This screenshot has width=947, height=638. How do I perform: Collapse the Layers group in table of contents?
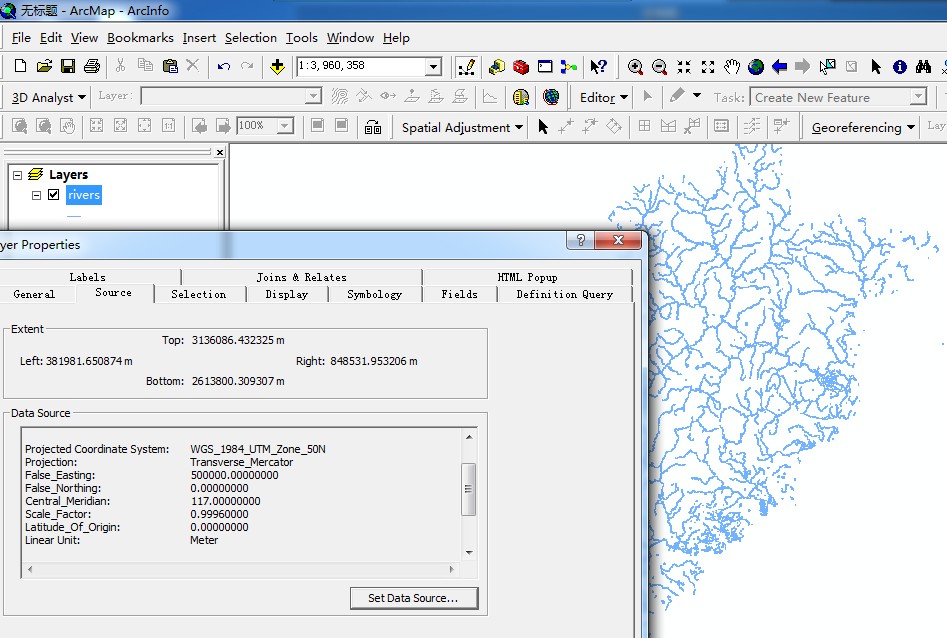[x=18, y=175]
